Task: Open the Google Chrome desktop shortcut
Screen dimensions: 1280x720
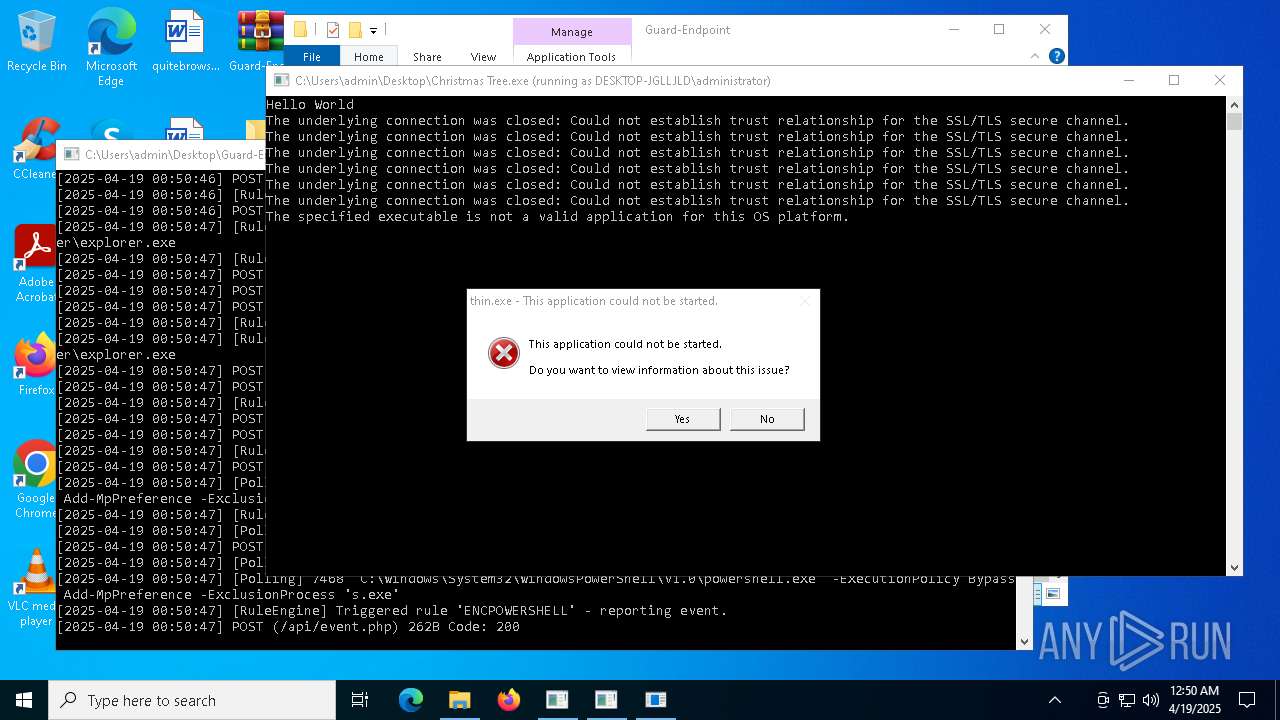Action: pos(36,480)
